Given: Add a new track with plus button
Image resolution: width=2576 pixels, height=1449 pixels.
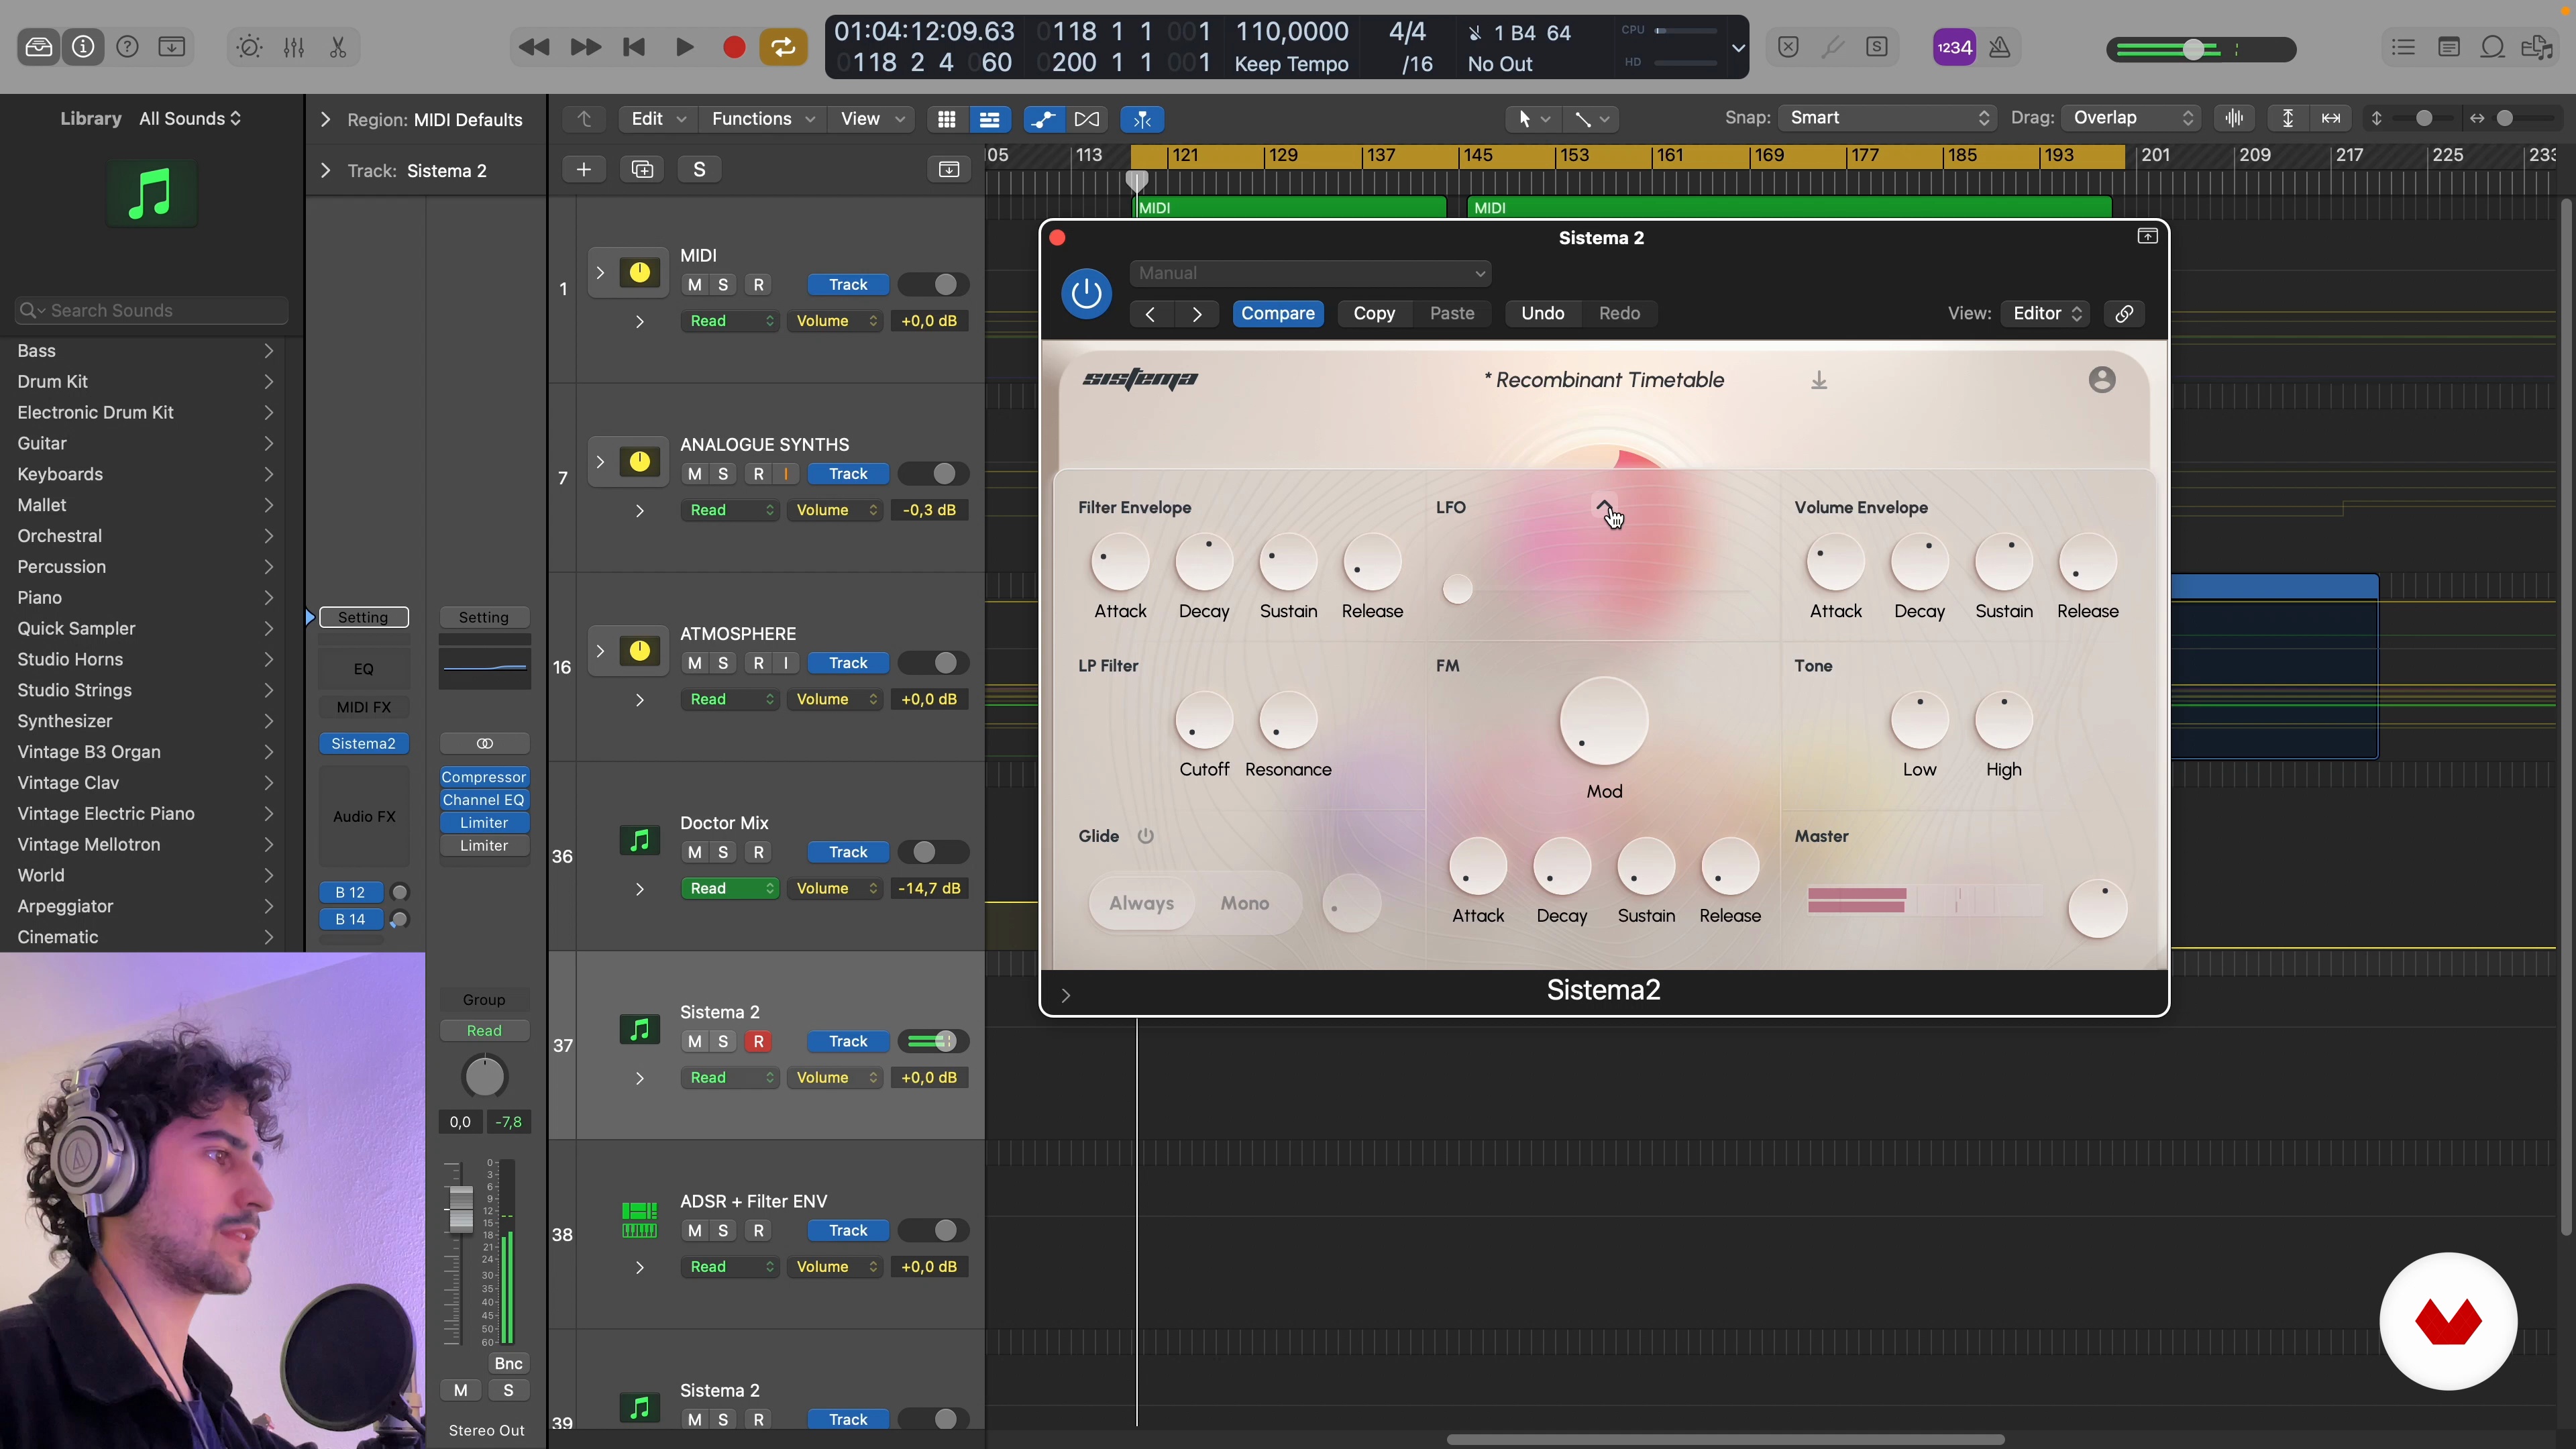Looking at the screenshot, I should 584,169.
